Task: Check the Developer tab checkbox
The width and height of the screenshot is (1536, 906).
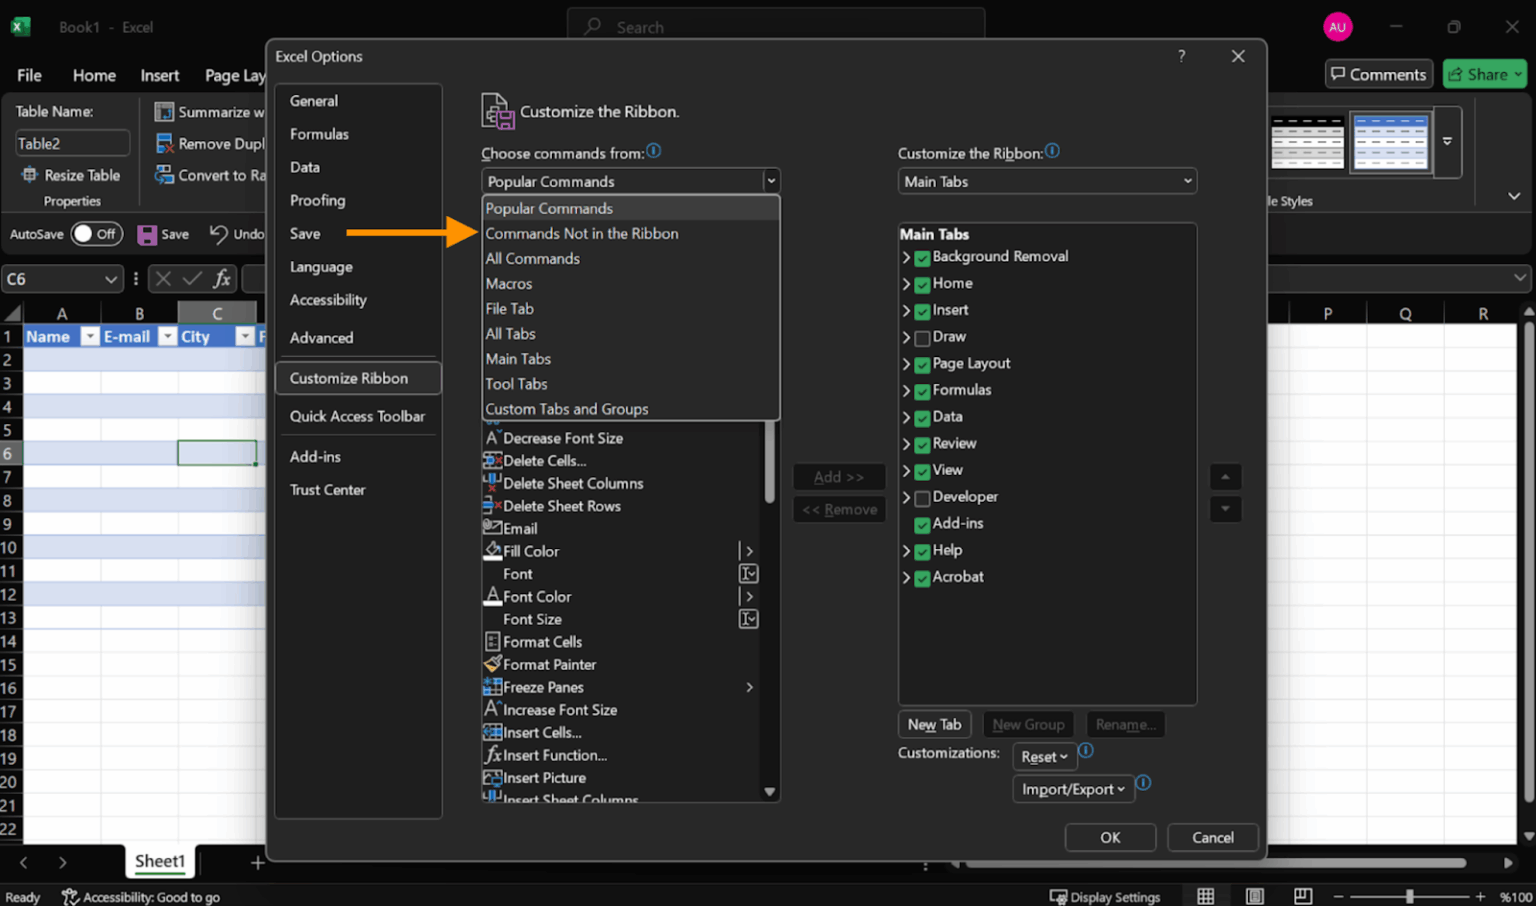Action: (921, 497)
